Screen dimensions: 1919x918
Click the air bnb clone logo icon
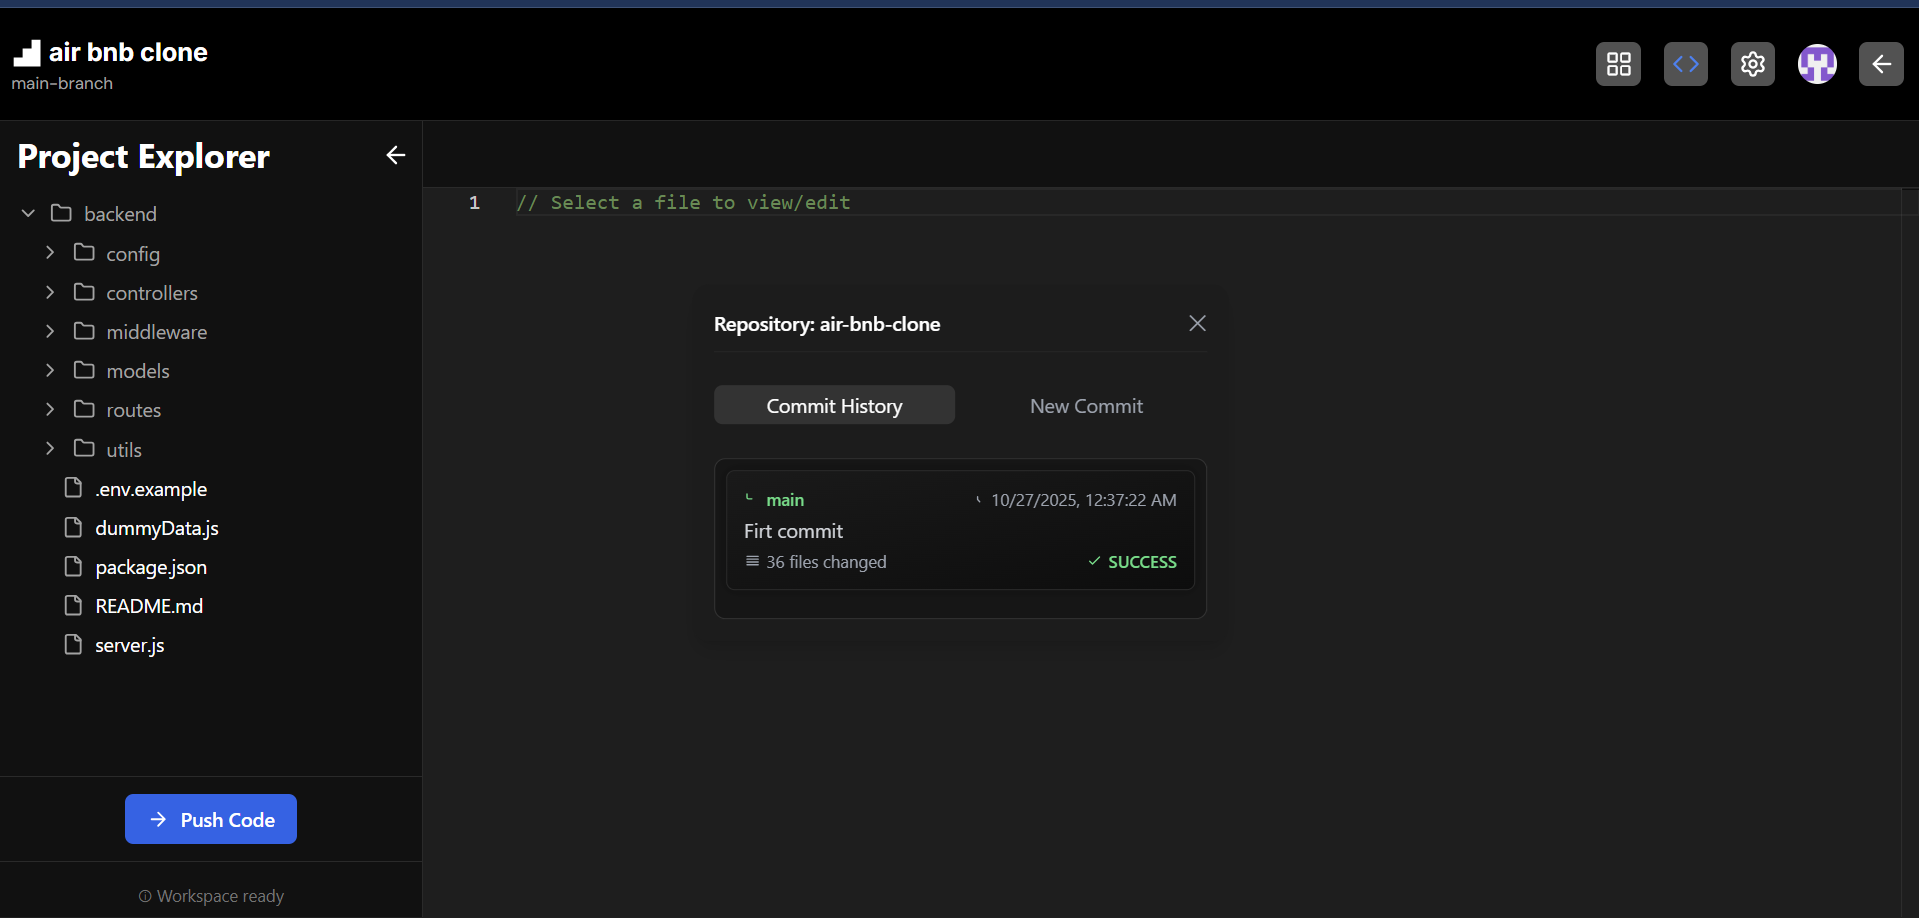pos(27,53)
